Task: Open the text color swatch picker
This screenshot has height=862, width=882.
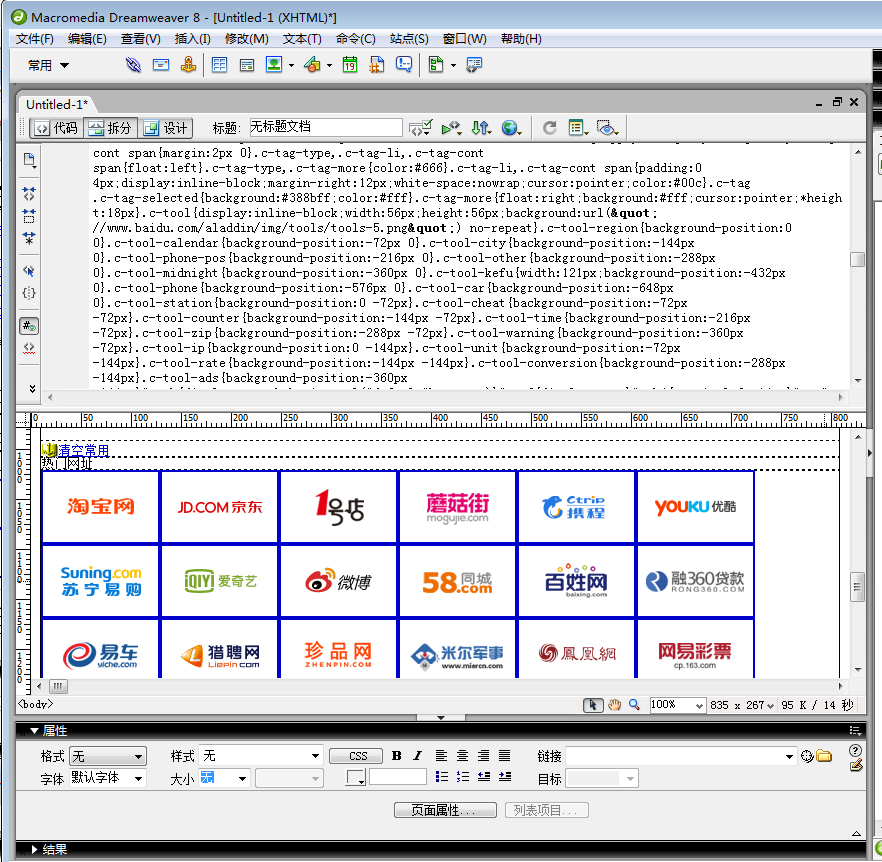Action: (x=356, y=778)
